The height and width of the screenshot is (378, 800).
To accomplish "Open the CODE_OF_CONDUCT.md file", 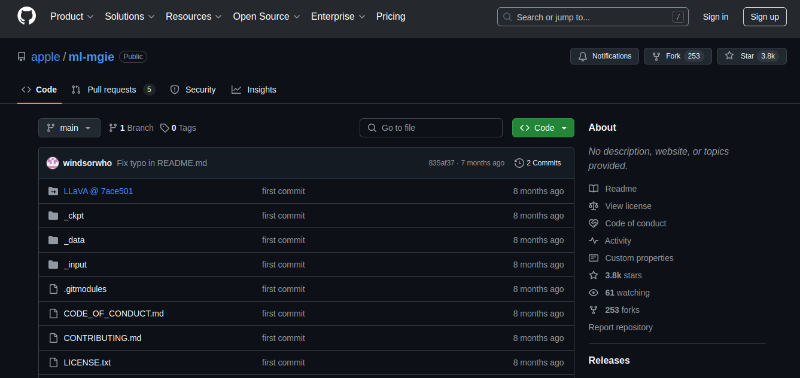I will (114, 314).
